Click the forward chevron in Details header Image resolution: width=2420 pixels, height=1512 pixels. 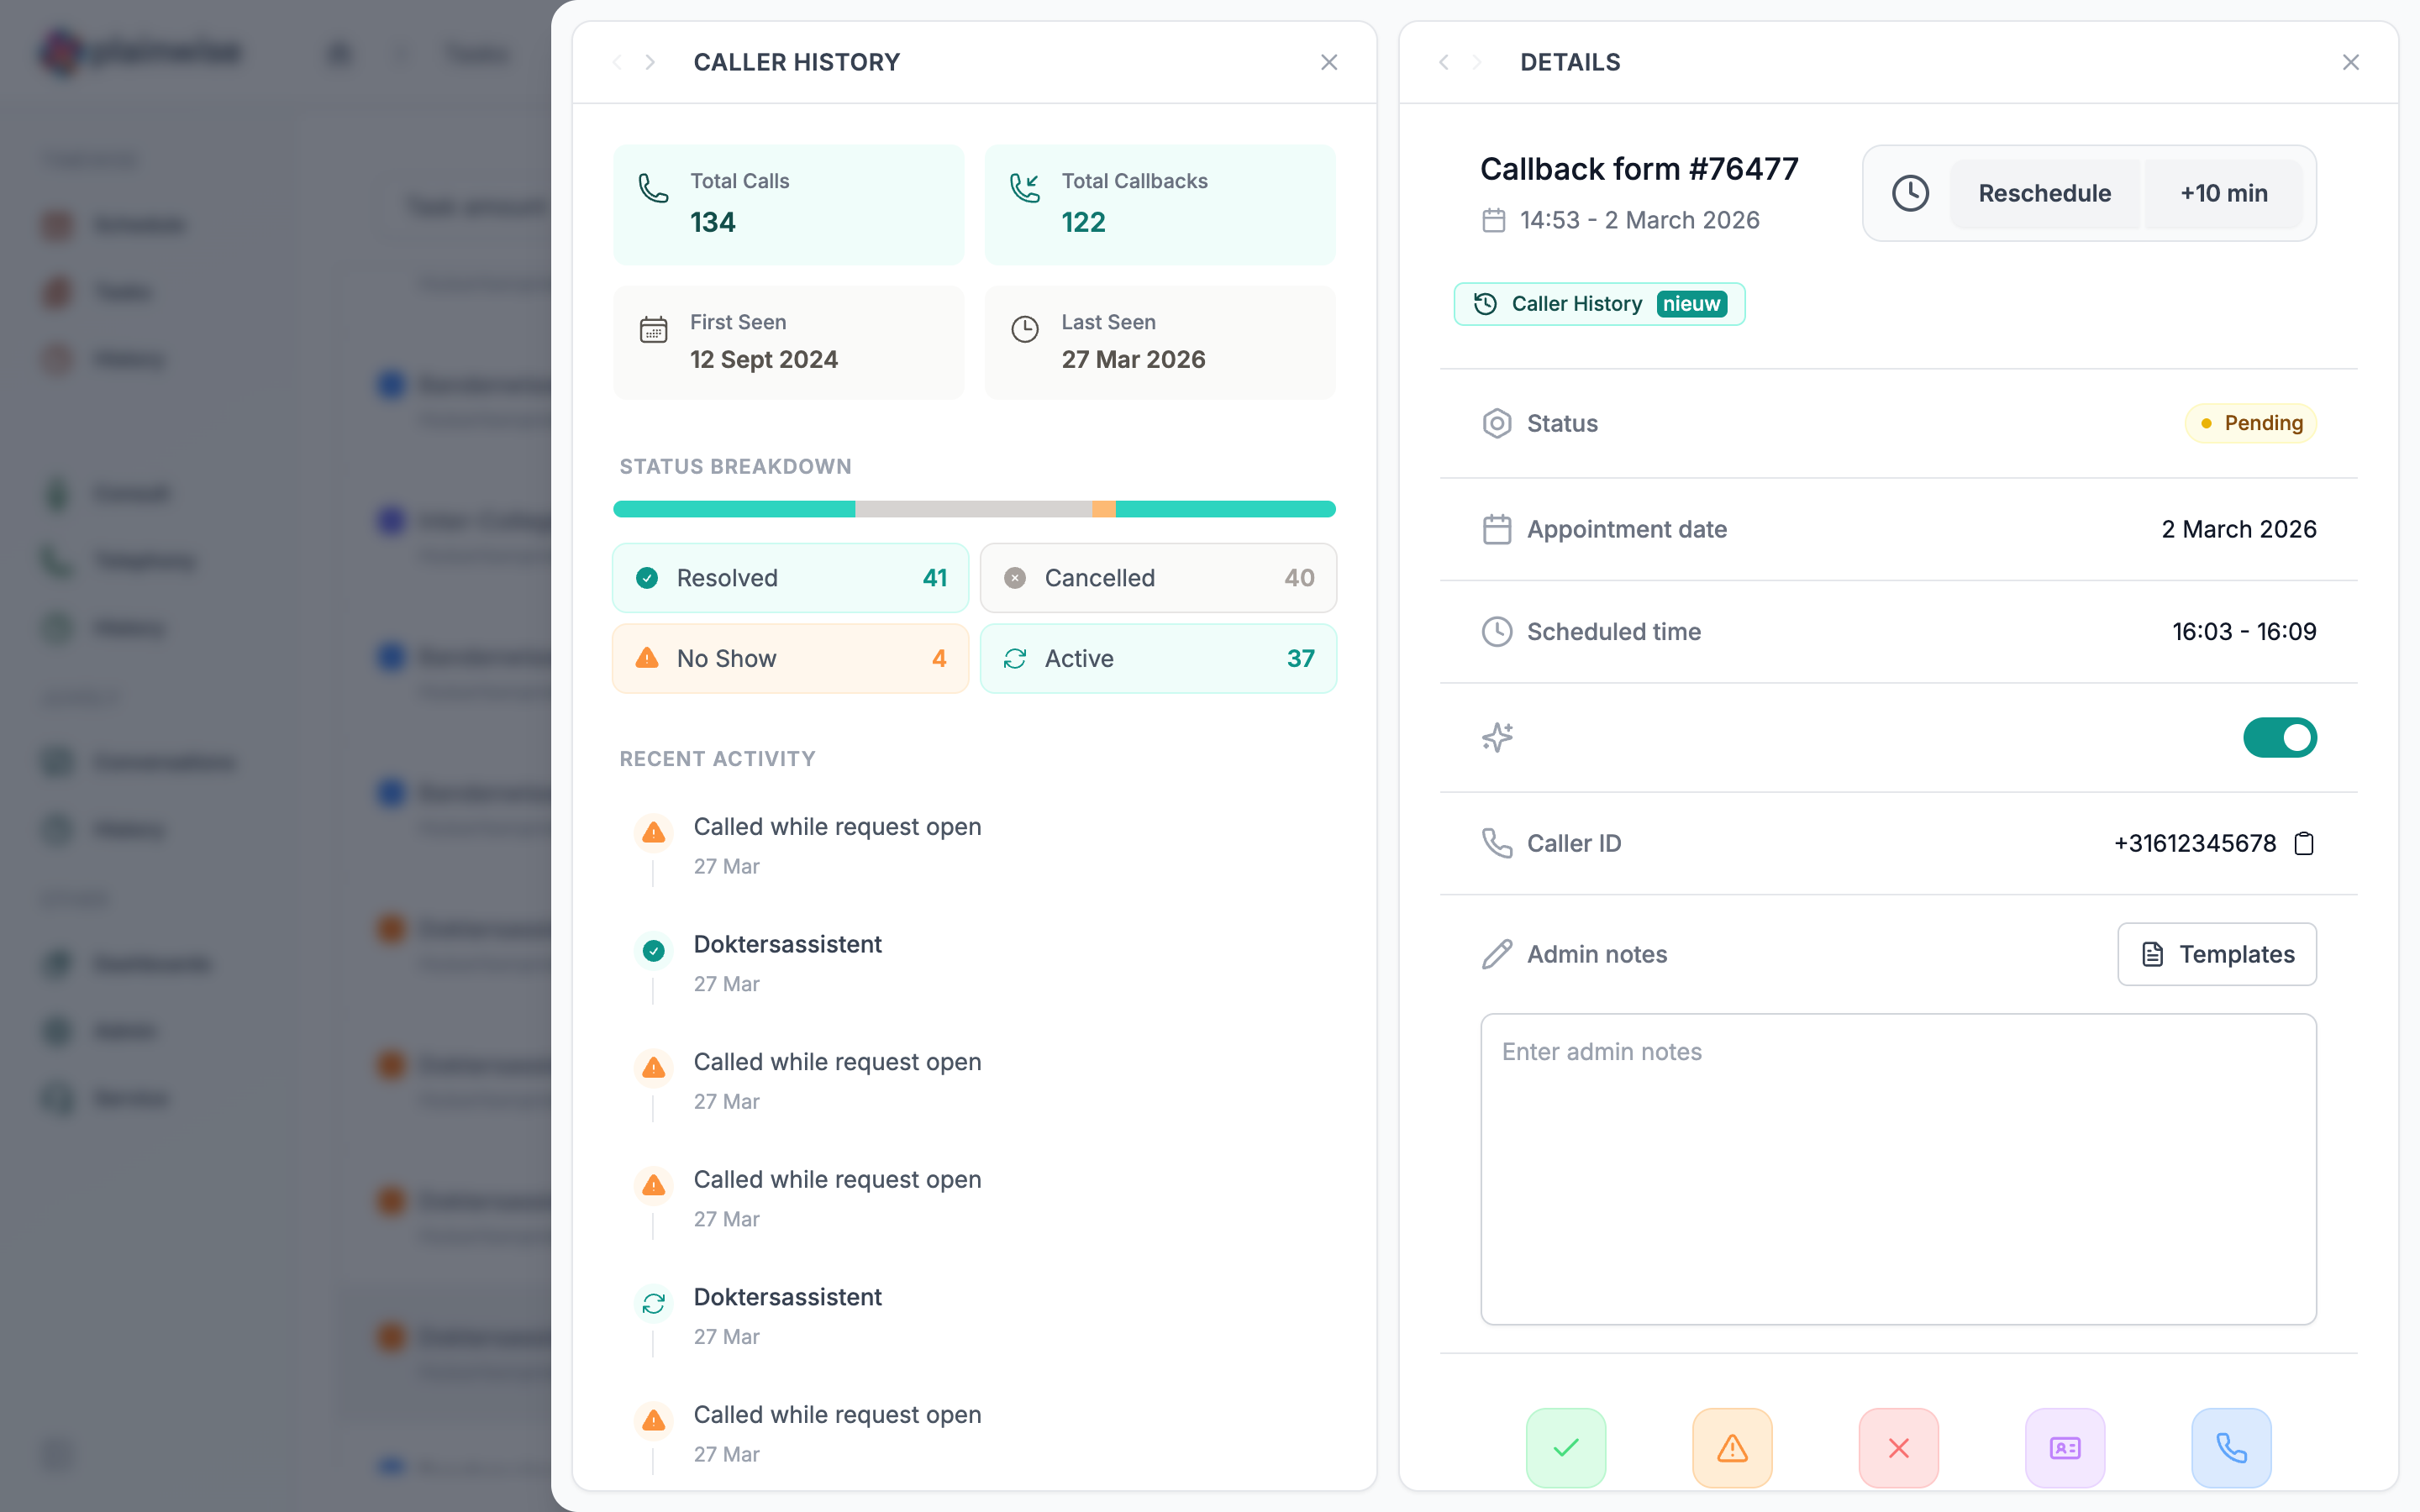pos(1476,62)
